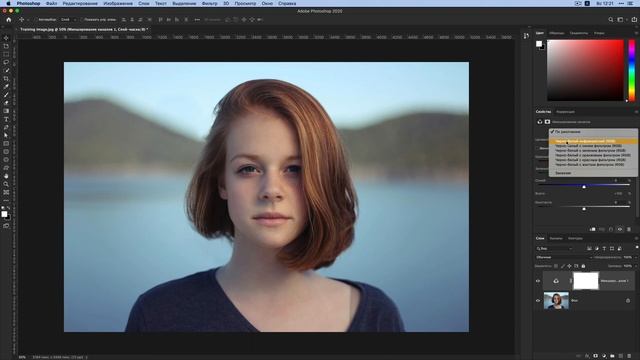Open the Move tool preset picker arrow
Screen dimensions: 640x360
point(27,20)
